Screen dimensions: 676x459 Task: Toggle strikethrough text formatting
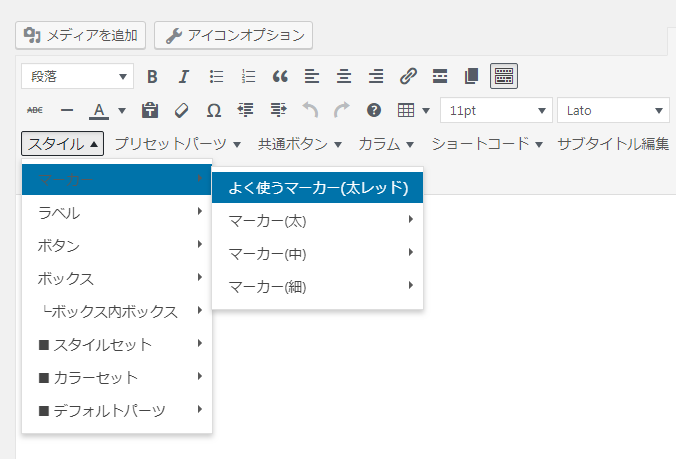(x=35, y=110)
